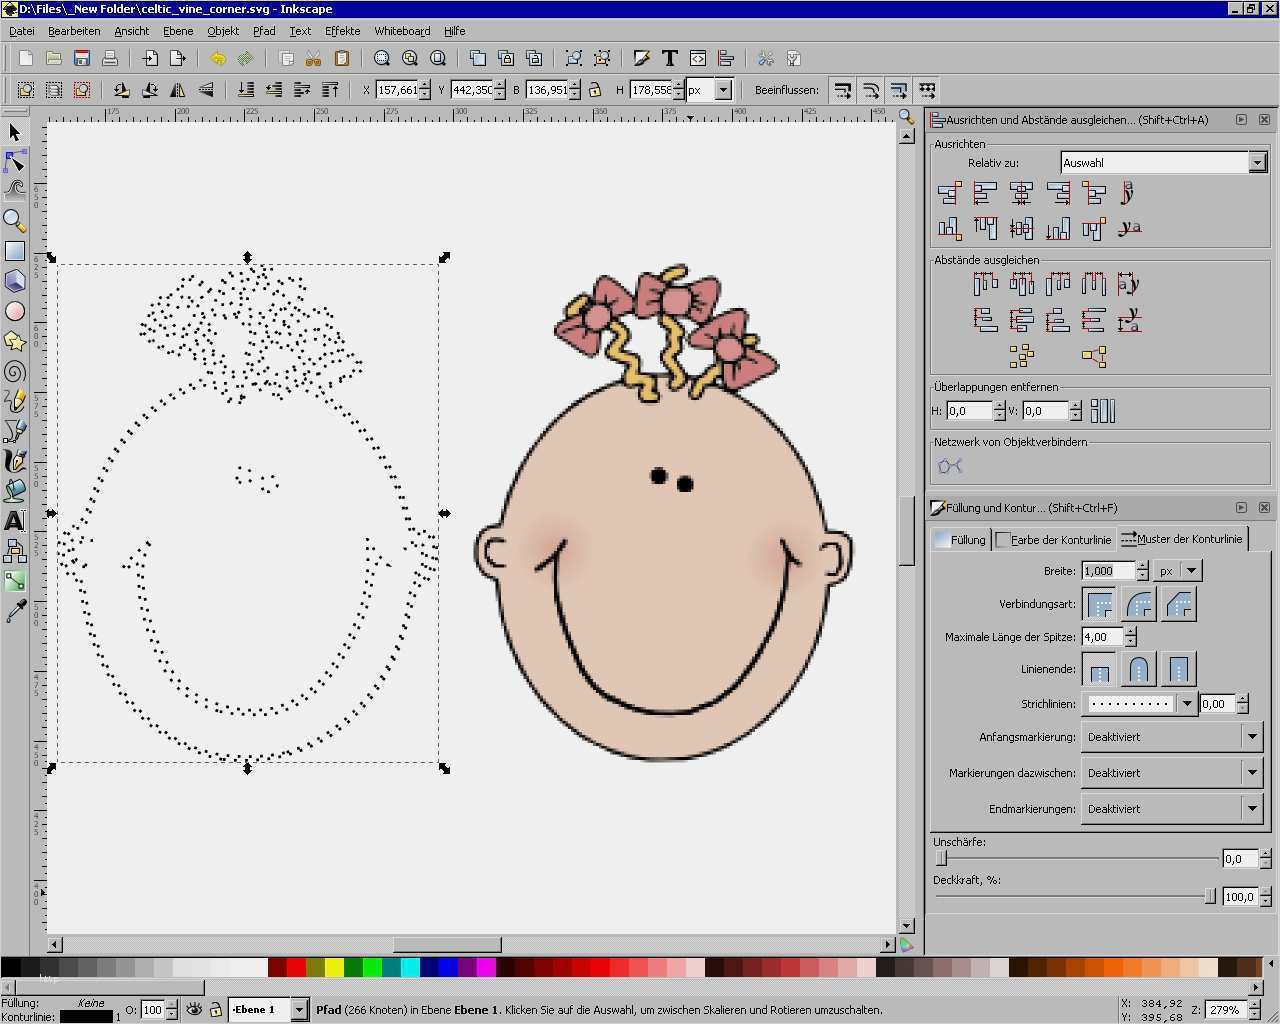The width and height of the screenshot is (1280, 1024).
Task: Open the 'Relativ zu' Auswahl dropdown
Action: (1257, 163)
